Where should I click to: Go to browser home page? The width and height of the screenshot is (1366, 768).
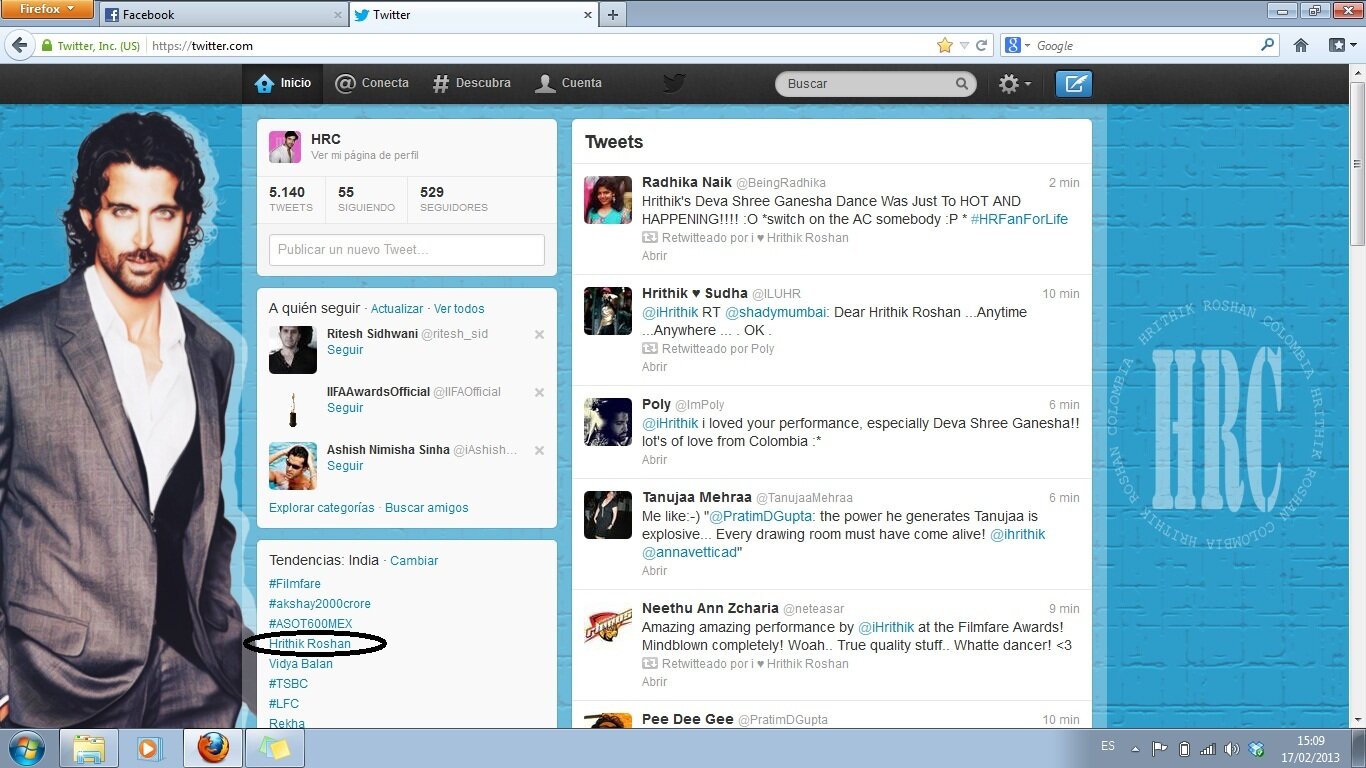pos(1301,45)
